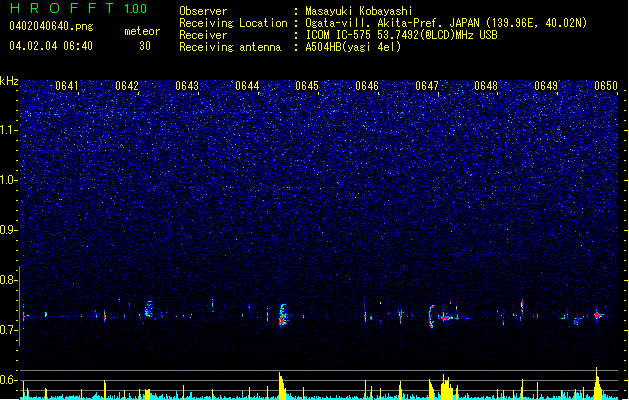The height and width of the screenshot is (400, 629).
Task: Click the 0645 time marker
Action: coord(307,86)
